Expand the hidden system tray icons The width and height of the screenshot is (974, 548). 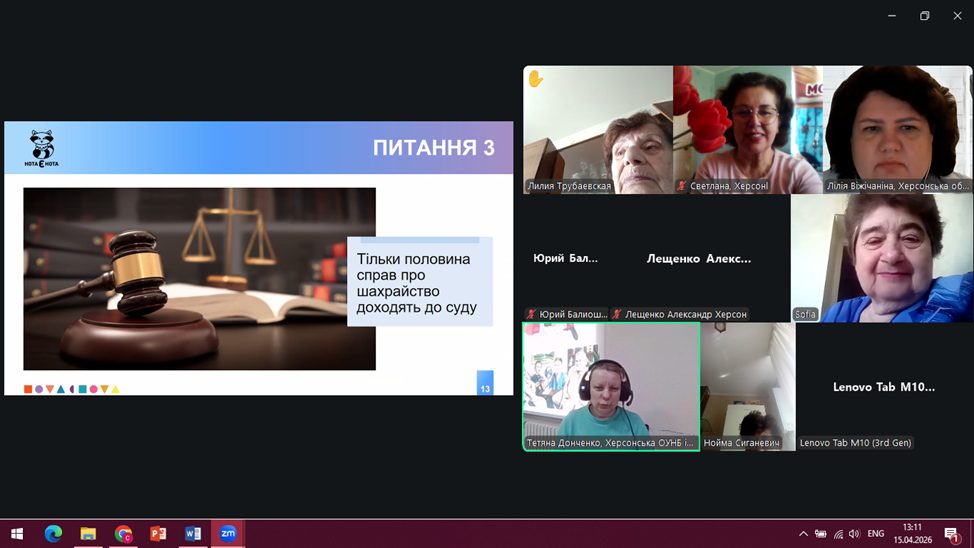(803, 534)
